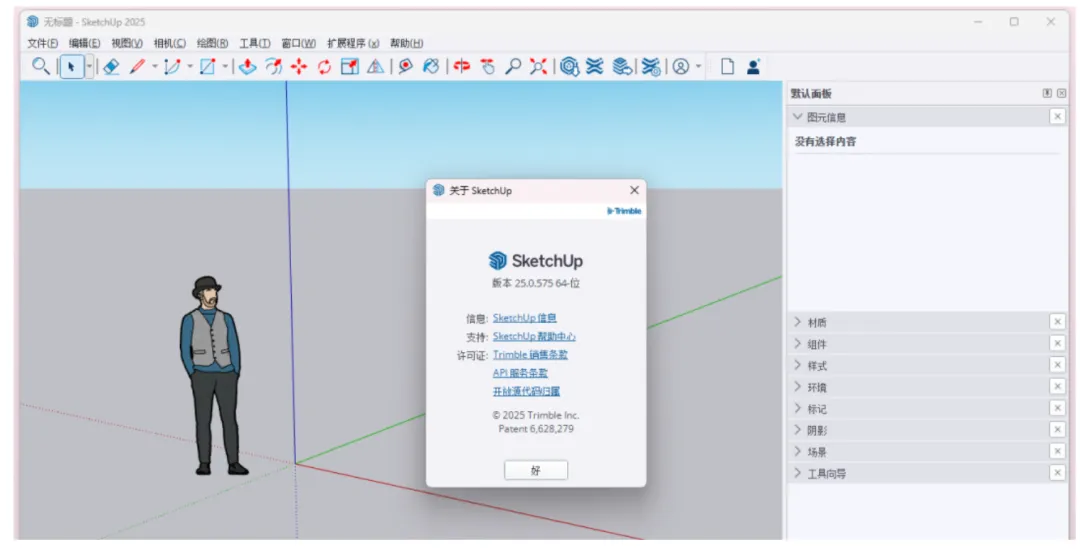Activate the Tape Measure tool

pos(406,66)
